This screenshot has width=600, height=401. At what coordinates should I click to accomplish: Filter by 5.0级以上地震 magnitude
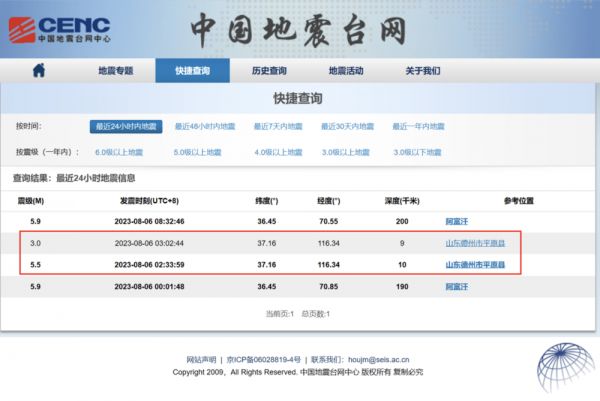coord(204,152)
